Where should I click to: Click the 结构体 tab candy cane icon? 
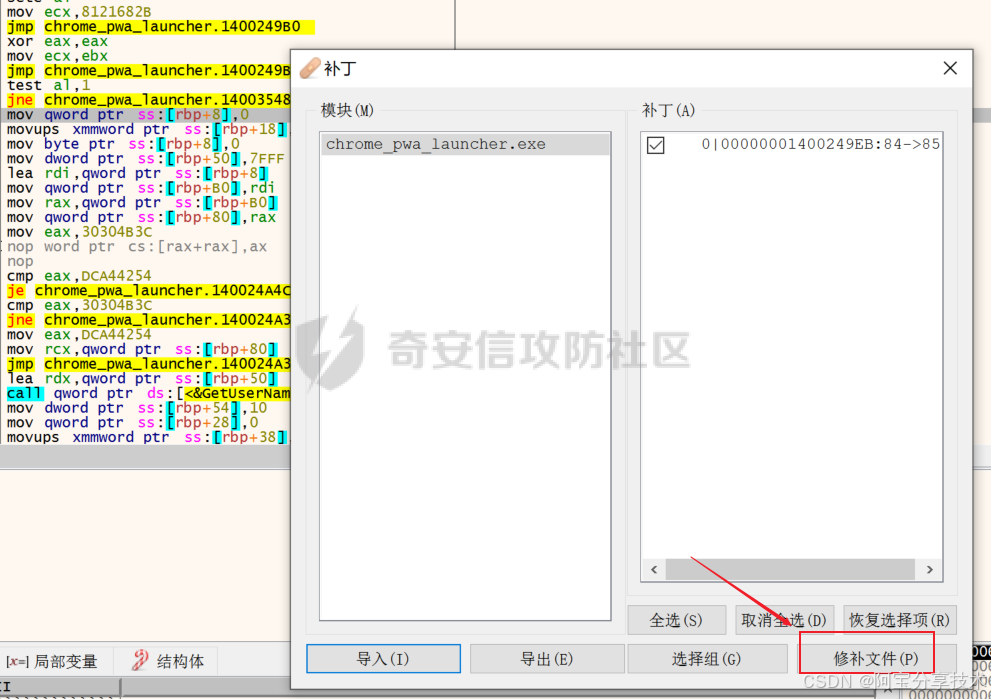[x=140, y=660]
